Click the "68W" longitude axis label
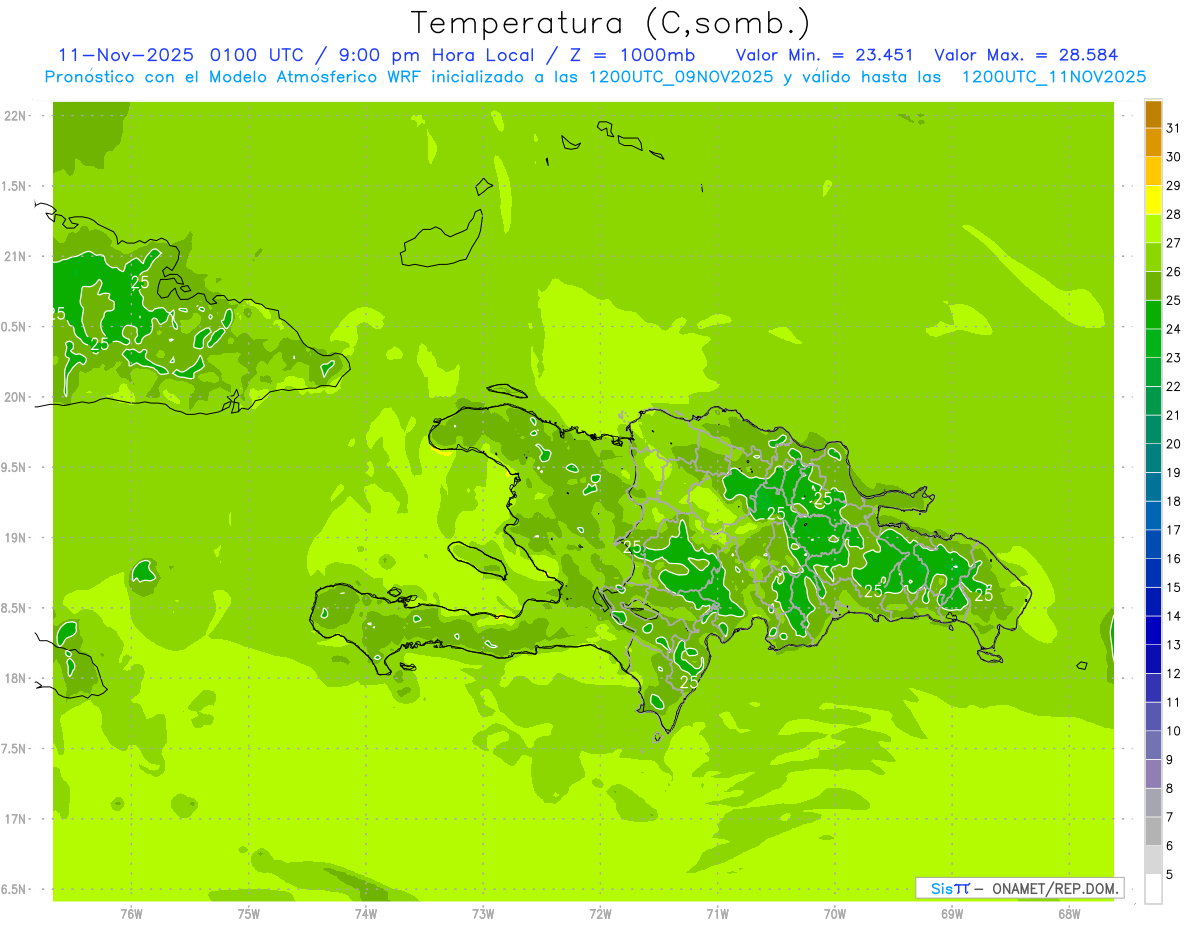 (x=1069, y=914)
